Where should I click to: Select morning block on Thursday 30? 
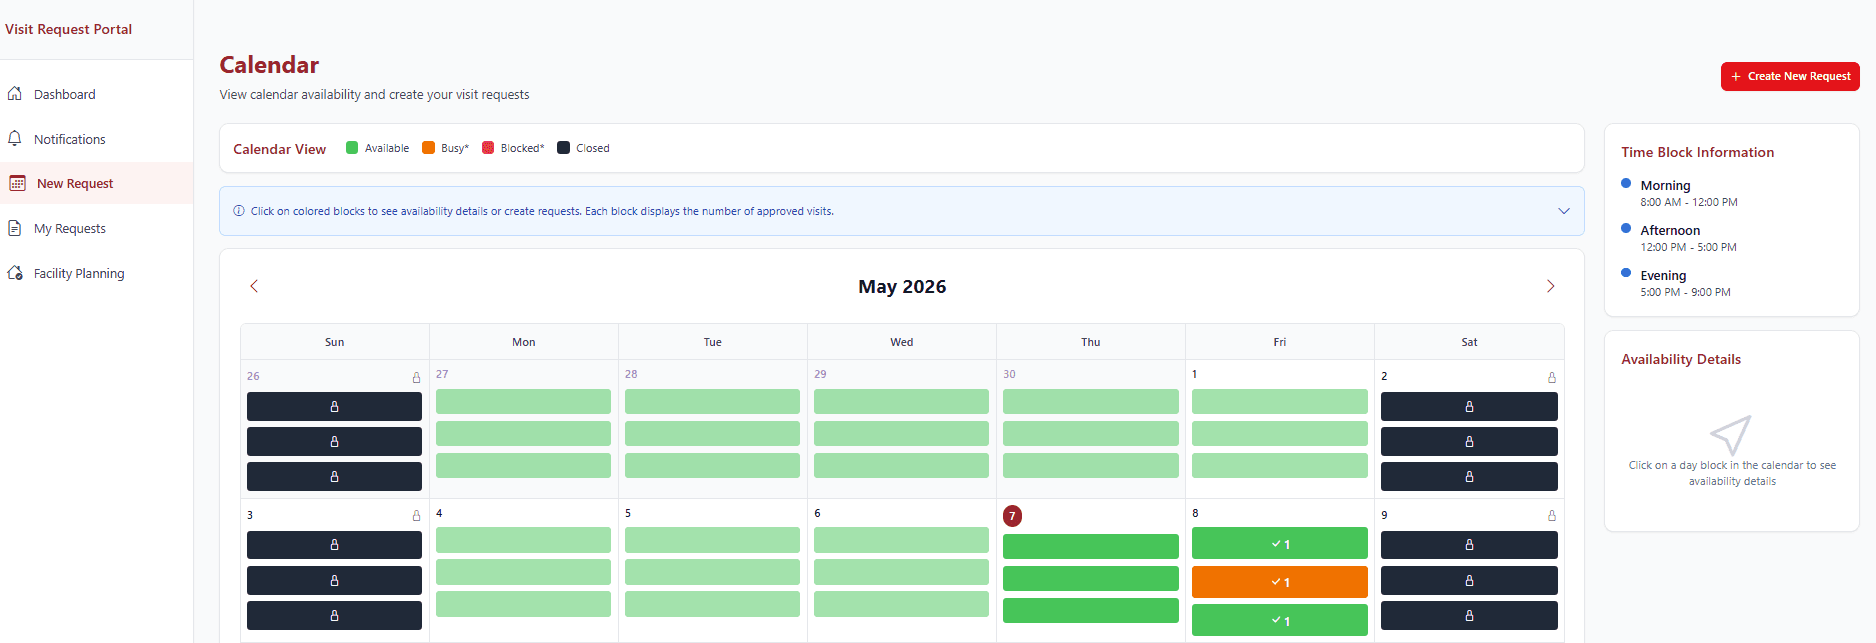coord(1090,401)
